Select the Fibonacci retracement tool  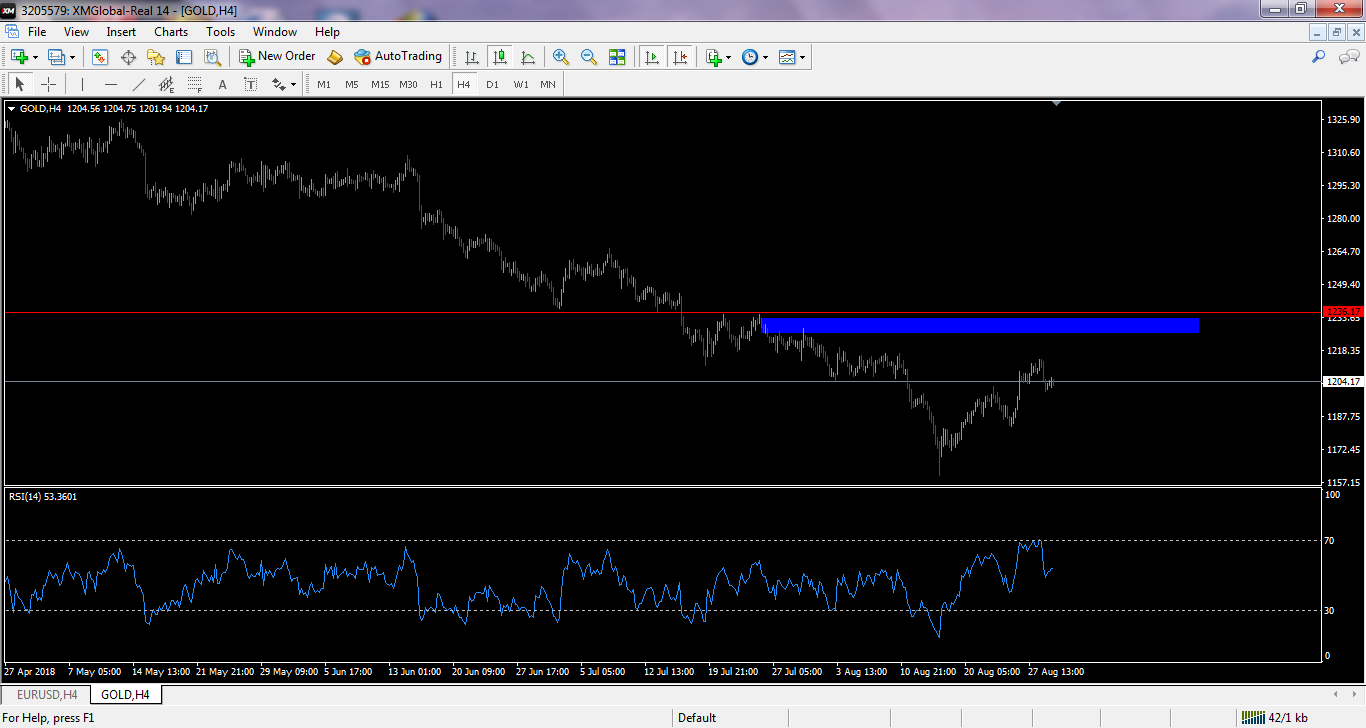pos(195,85)
